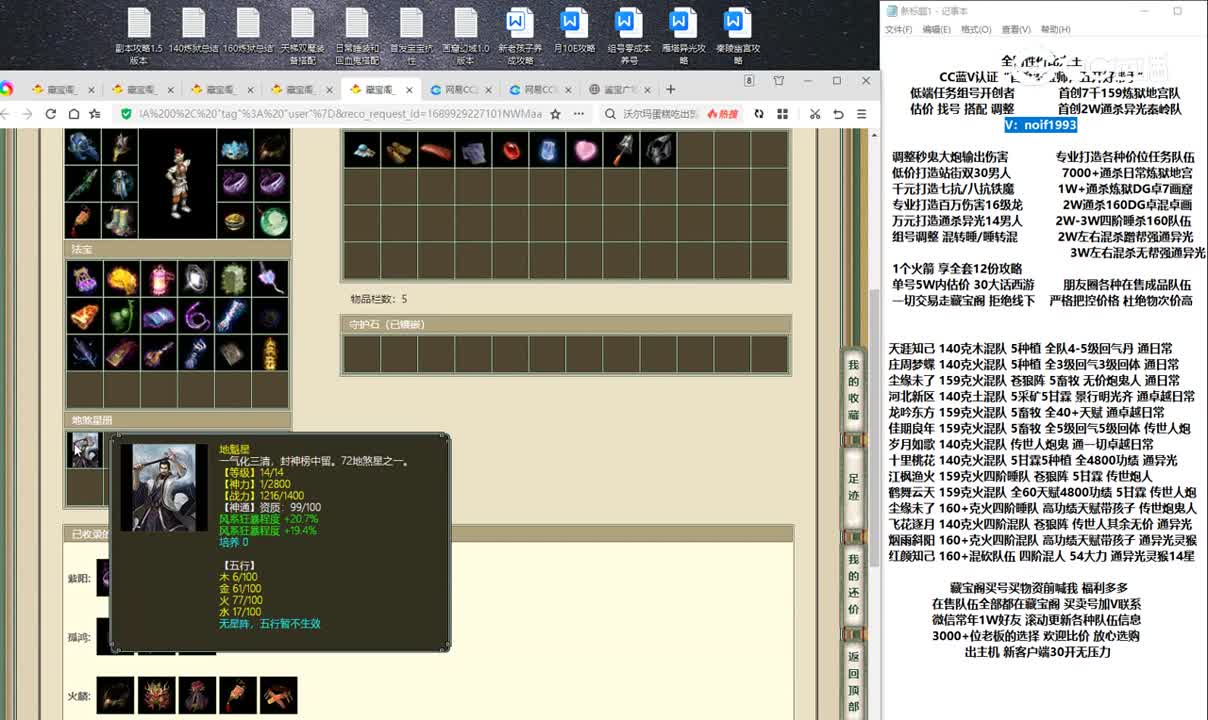The height and width of the screenshot is (720, 1208).
Task: Open Notepad 编辑(E) menu
Action: click(936, 30)
